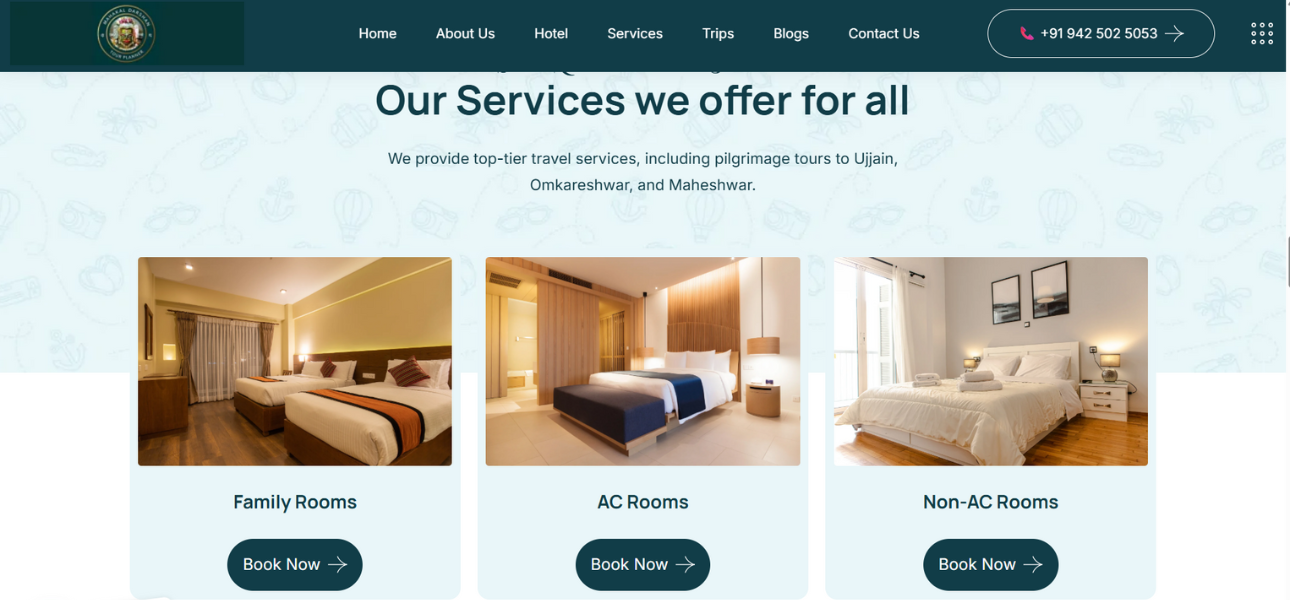View the Non-AC Rooms photo

991,361
